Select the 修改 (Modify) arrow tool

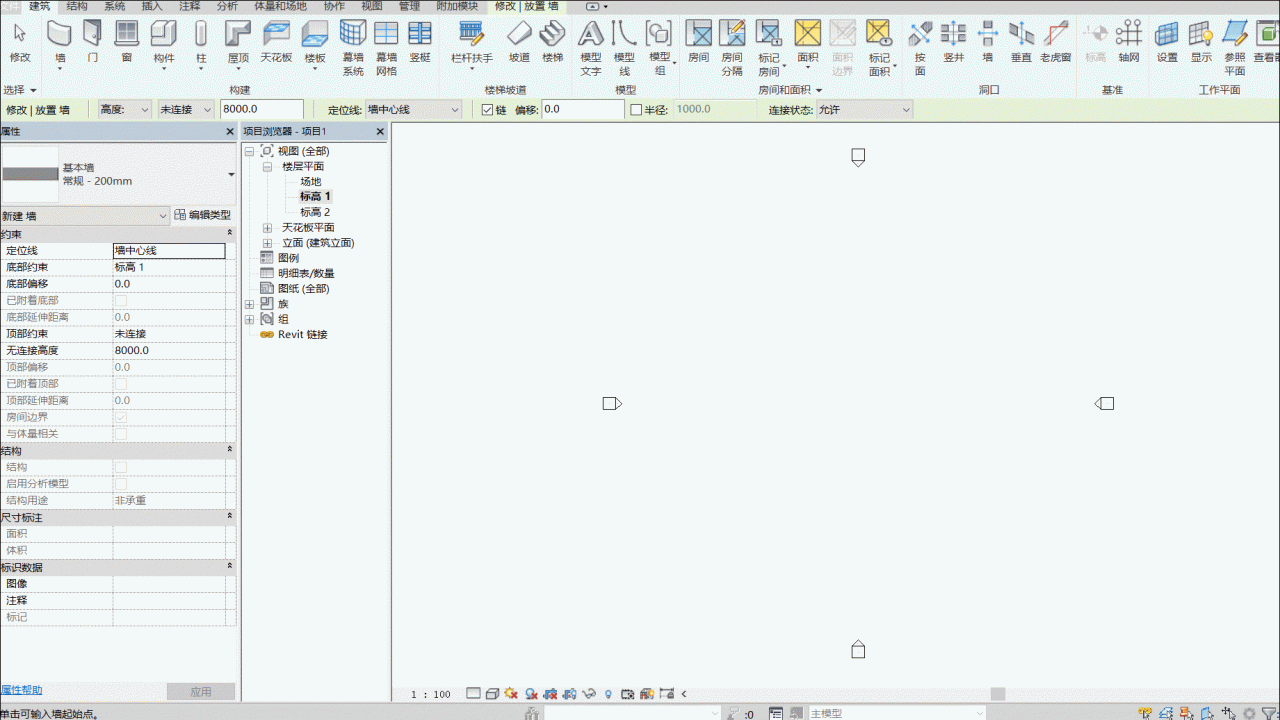19,42
